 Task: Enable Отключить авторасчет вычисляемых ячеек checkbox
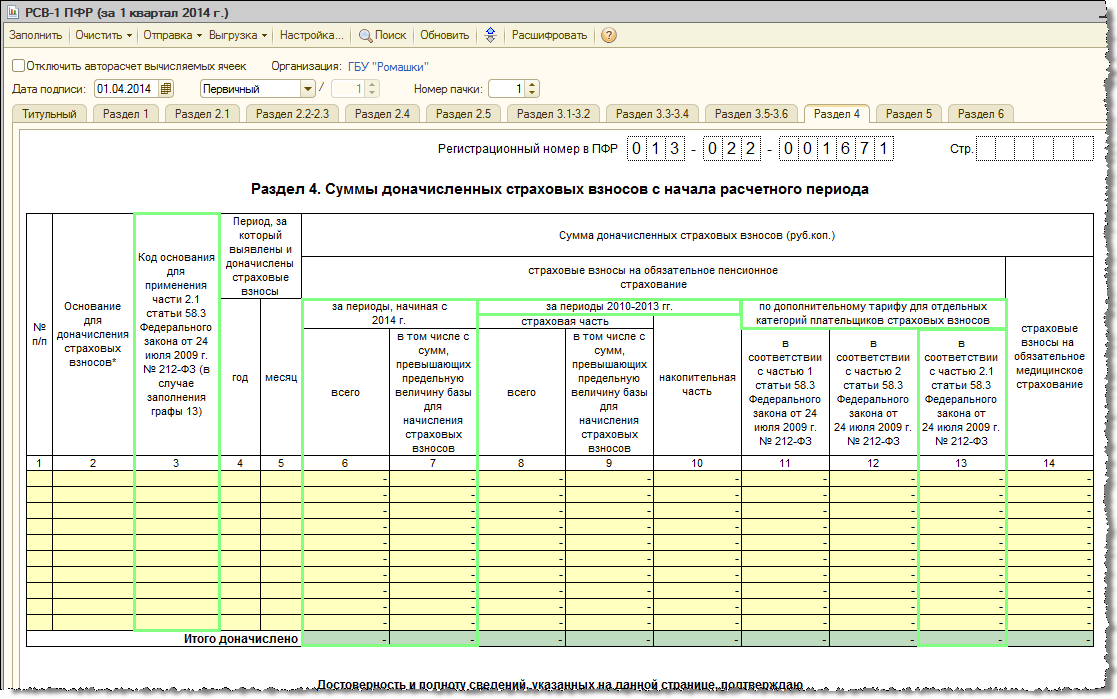coord(18,66)
